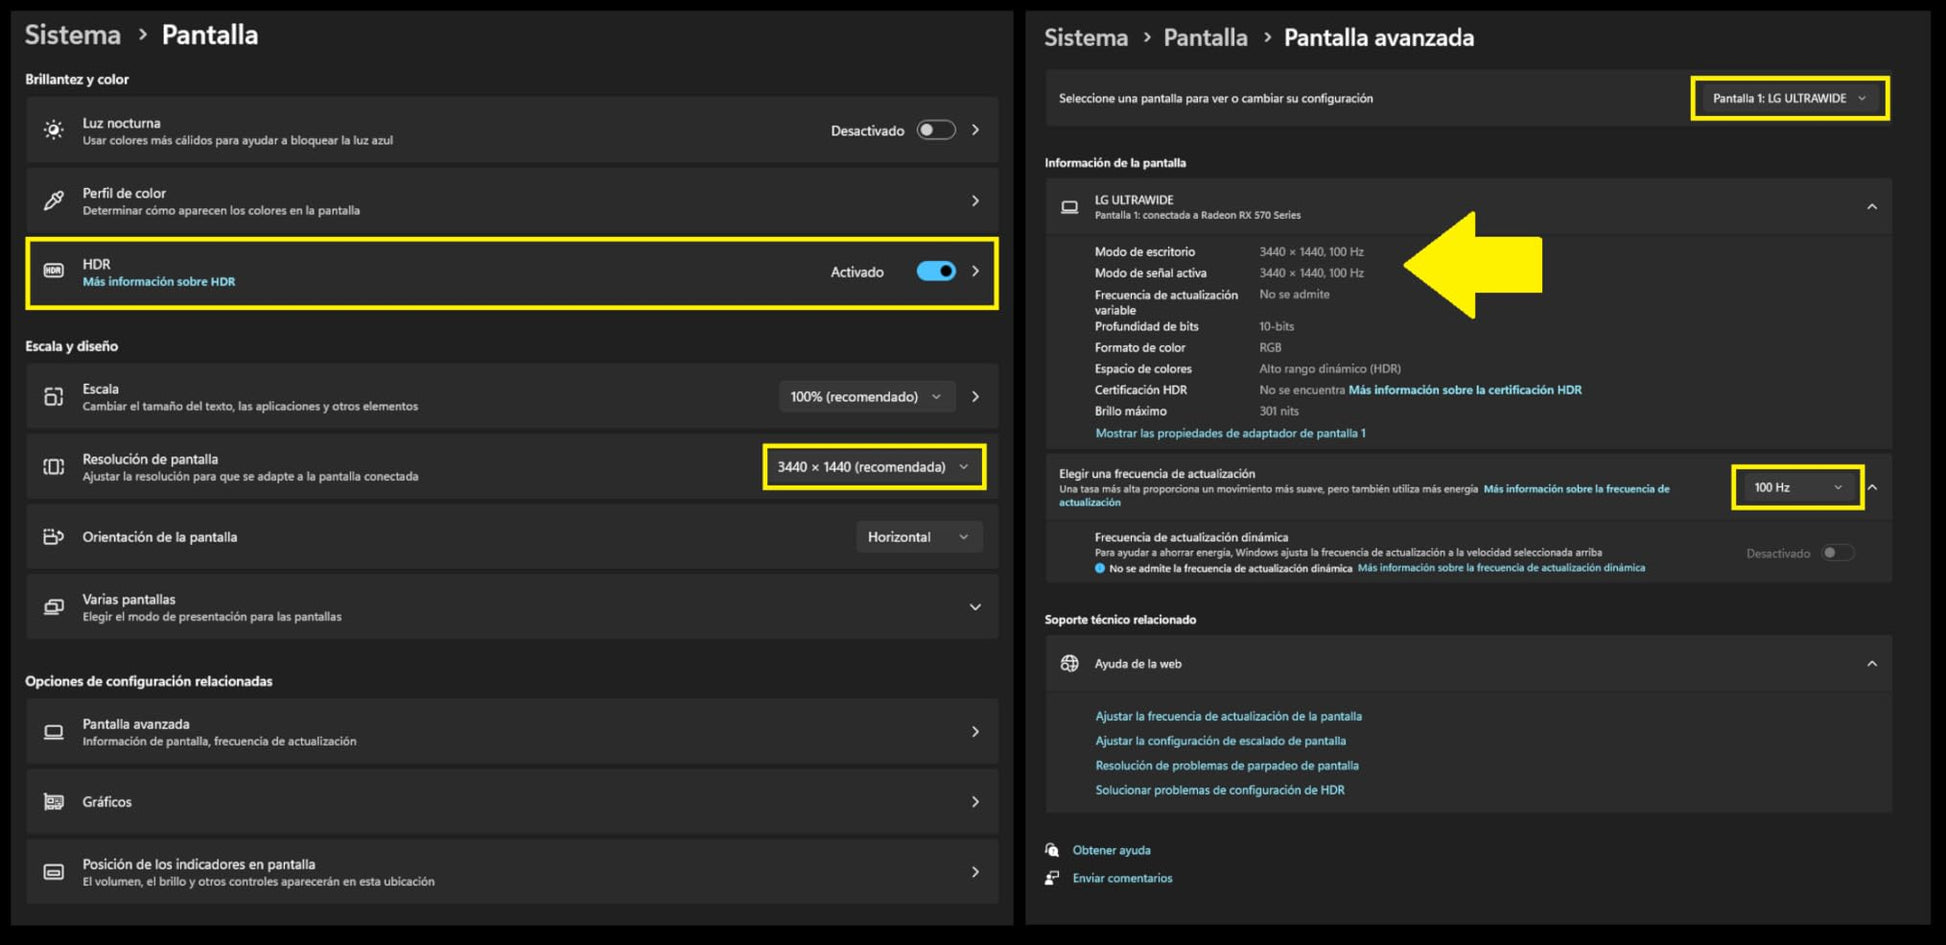Open the Pantalla avanzada settings row
Screen dimensions: 1946x945
click(512, 732)
